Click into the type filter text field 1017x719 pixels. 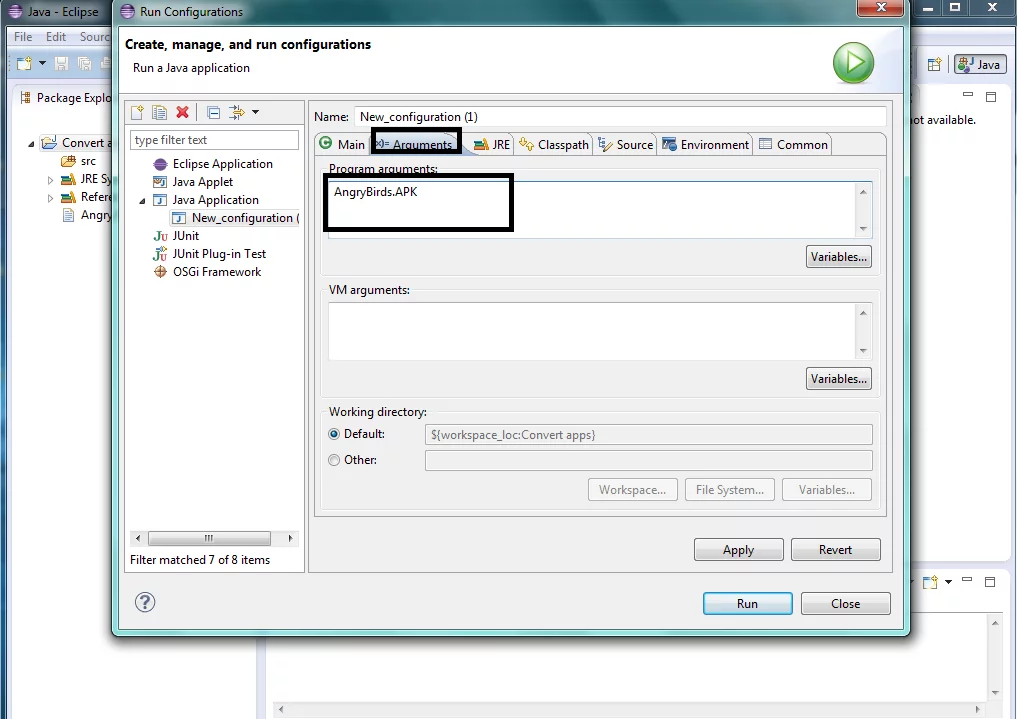click(x=214, y=140)
